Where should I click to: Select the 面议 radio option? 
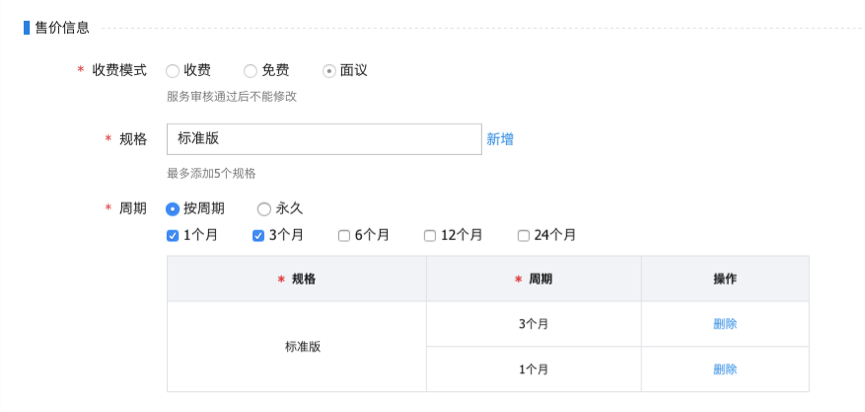coord(329,71)
